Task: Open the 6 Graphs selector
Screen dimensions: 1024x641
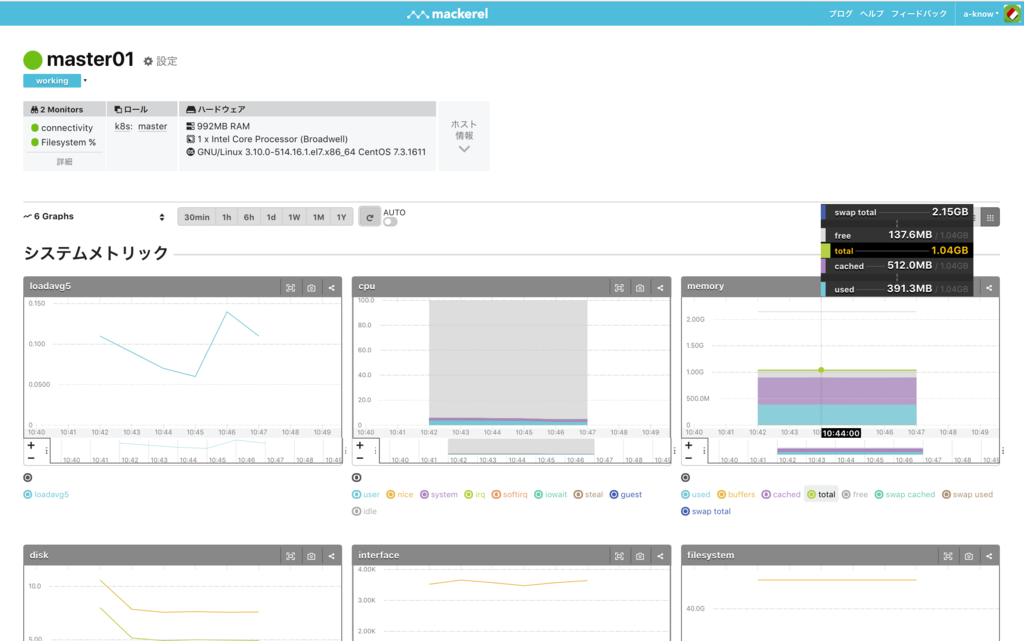Action: coord(94,217)
